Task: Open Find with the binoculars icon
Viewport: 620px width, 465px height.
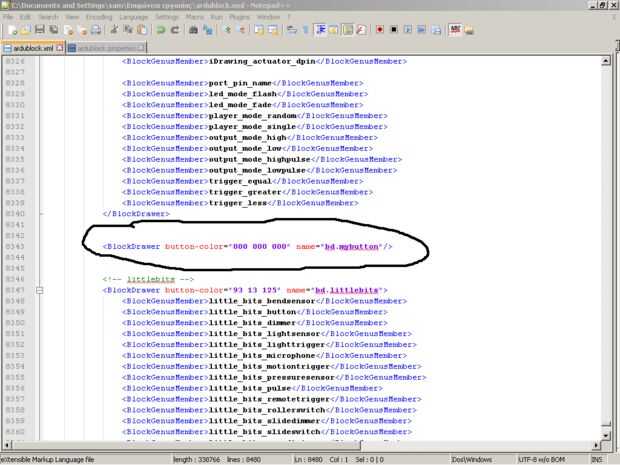Action: [193, 30]
